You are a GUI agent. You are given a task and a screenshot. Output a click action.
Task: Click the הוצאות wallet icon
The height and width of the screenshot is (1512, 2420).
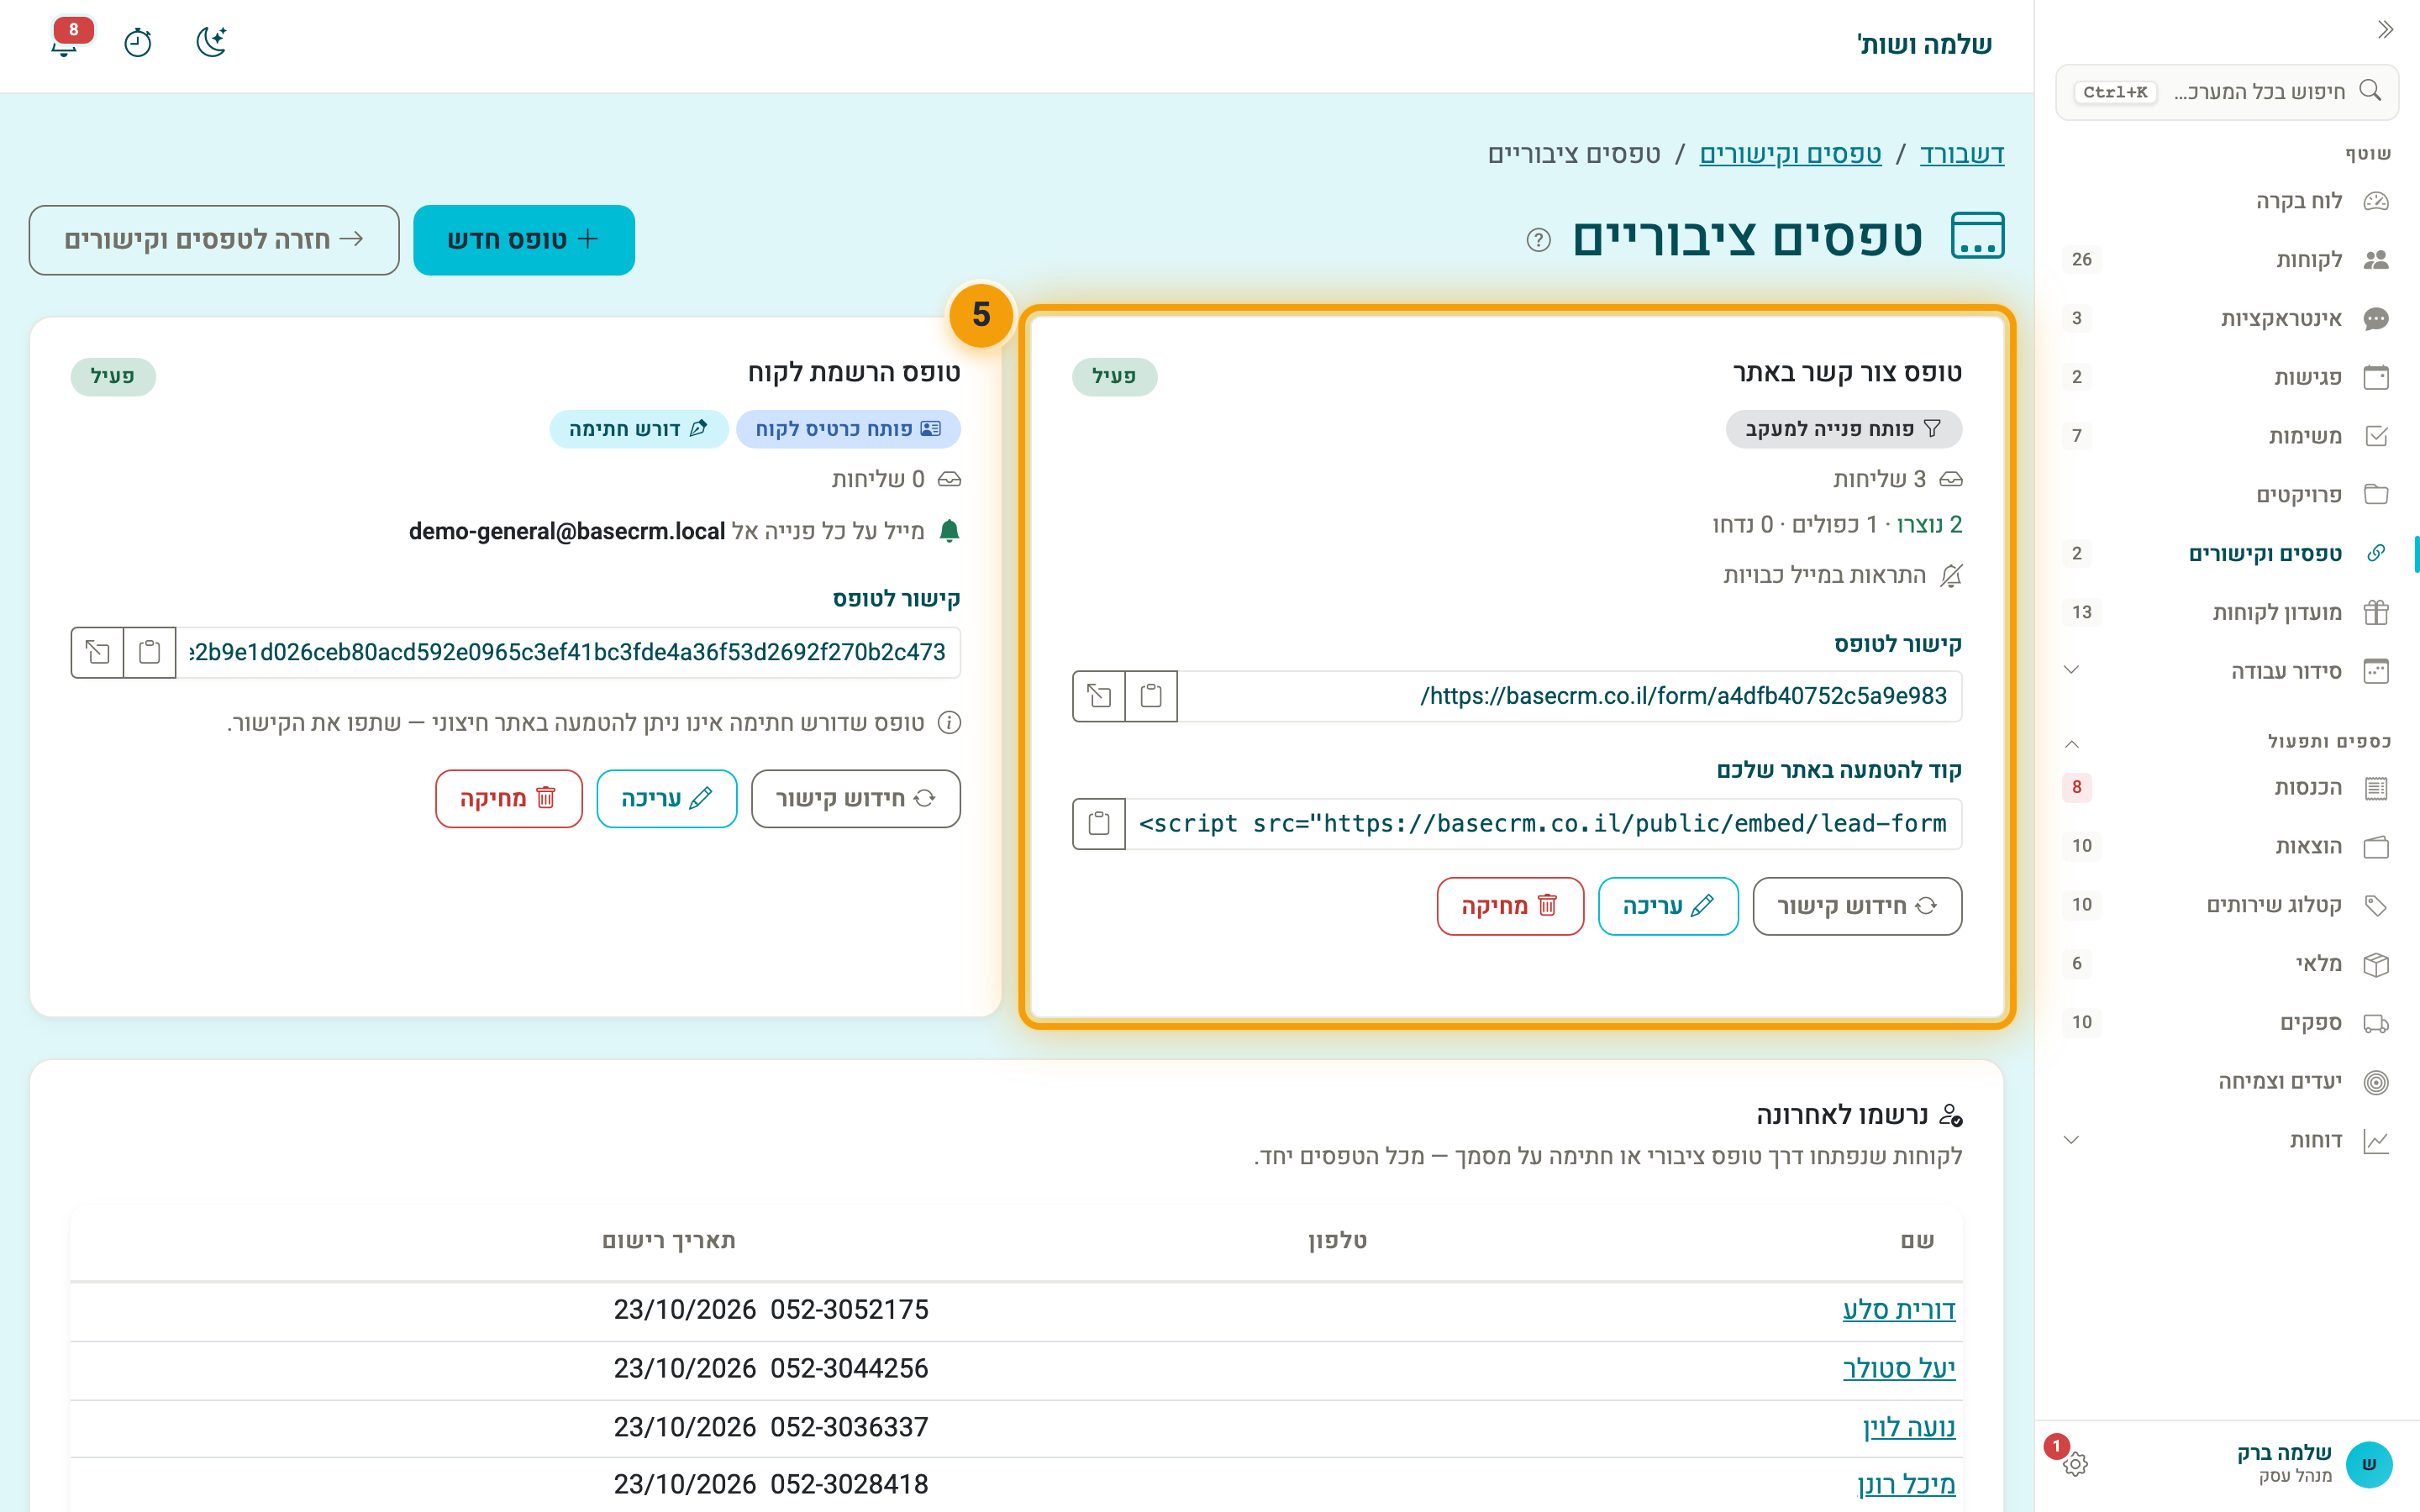point(2376,847)
